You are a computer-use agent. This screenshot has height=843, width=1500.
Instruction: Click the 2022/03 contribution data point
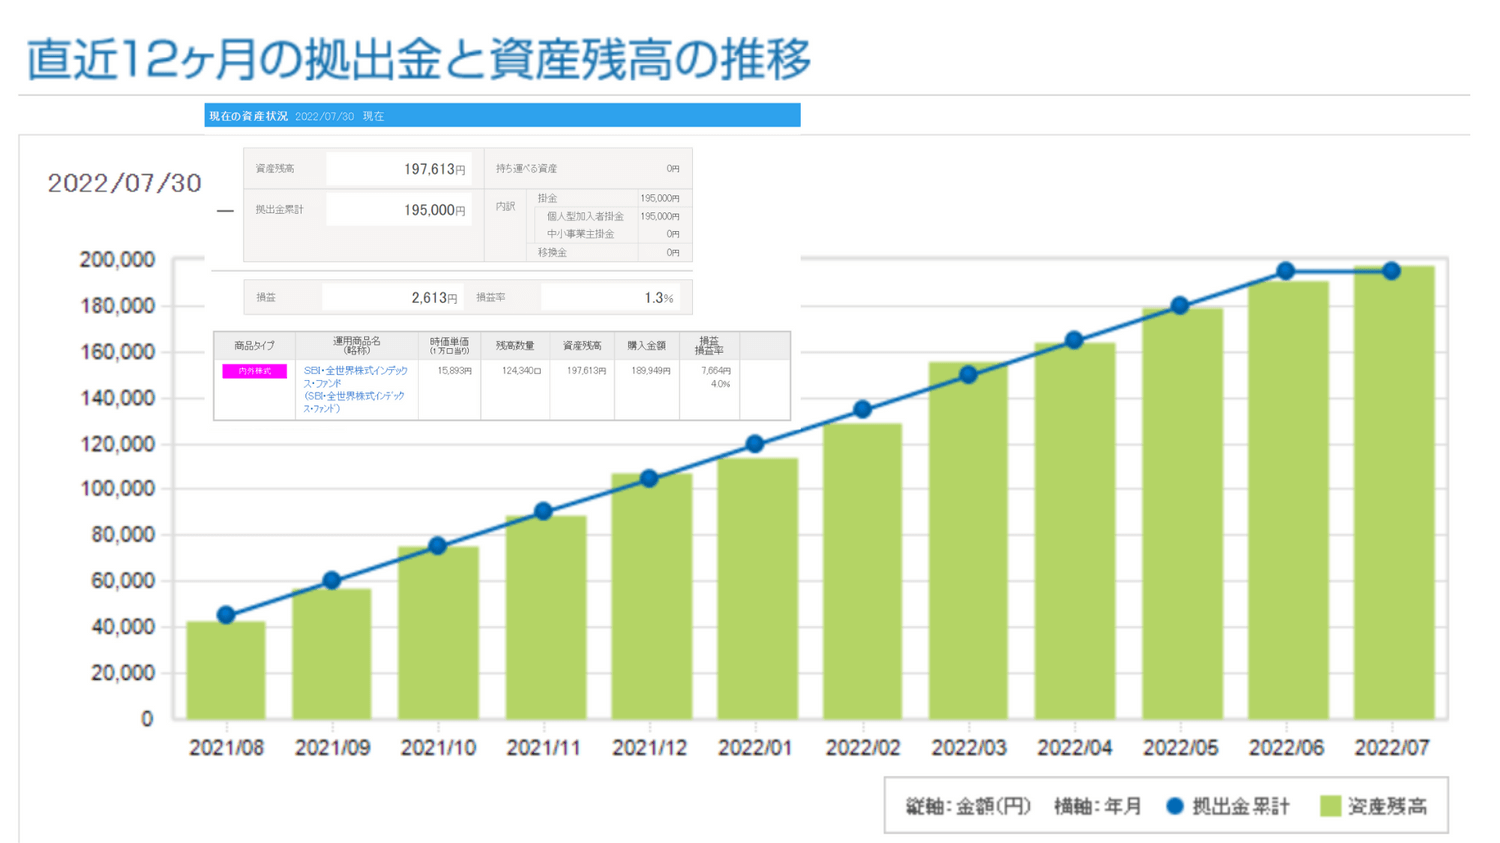(x=968, y=375)
